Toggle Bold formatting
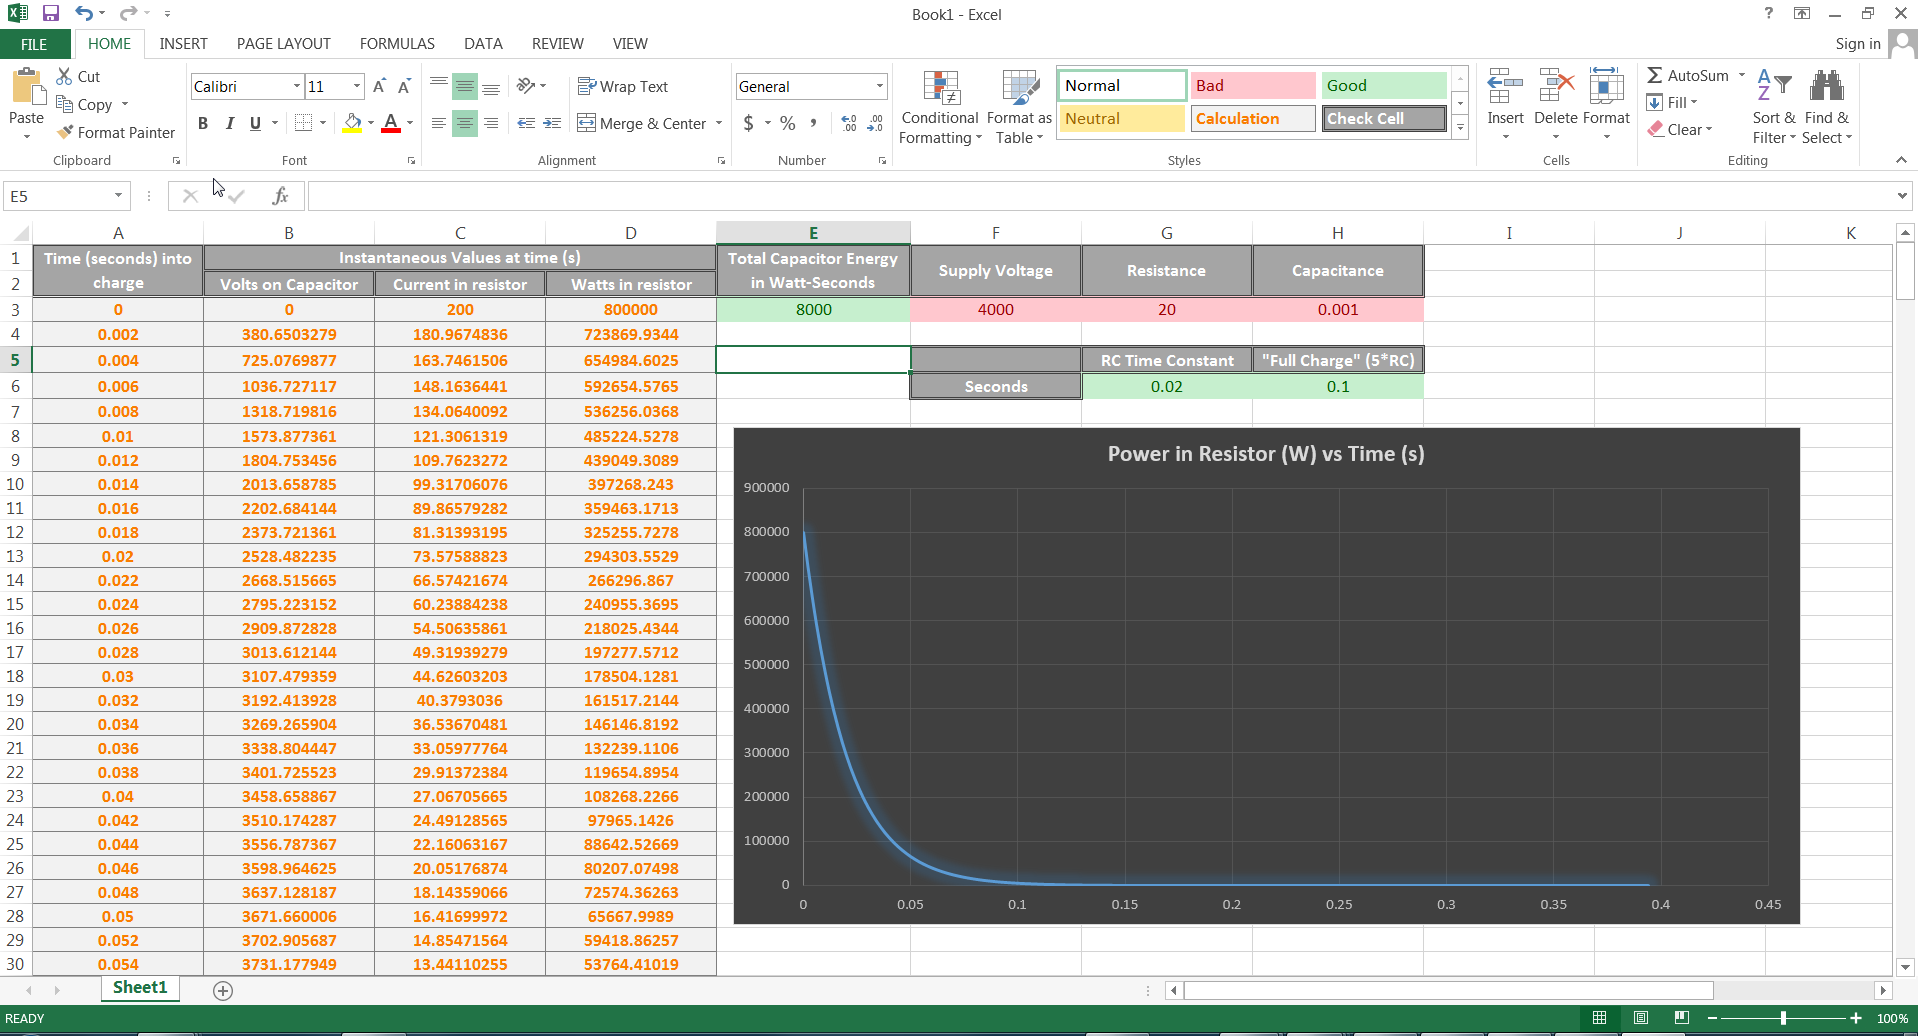Viewport: 1918px width, 1036px height. [x=203, y=123]
